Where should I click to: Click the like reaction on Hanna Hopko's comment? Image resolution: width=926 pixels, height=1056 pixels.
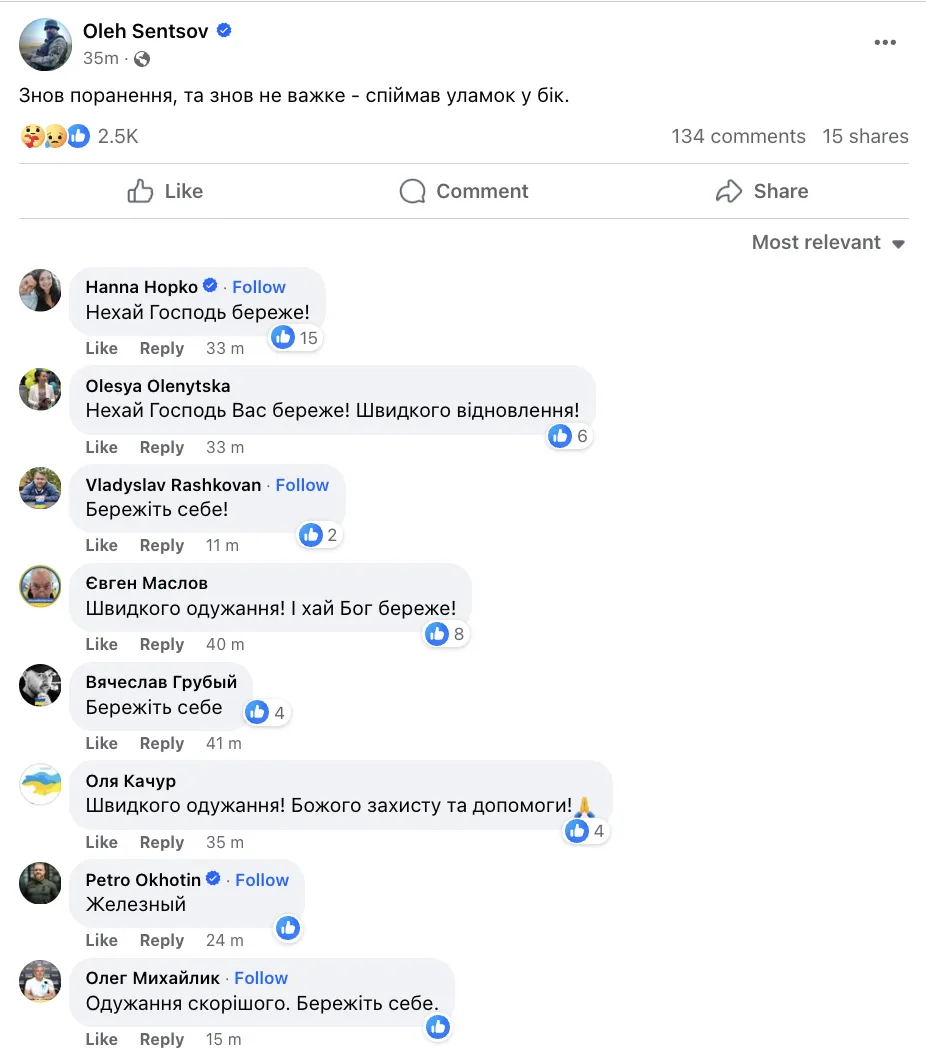point(284,337)
